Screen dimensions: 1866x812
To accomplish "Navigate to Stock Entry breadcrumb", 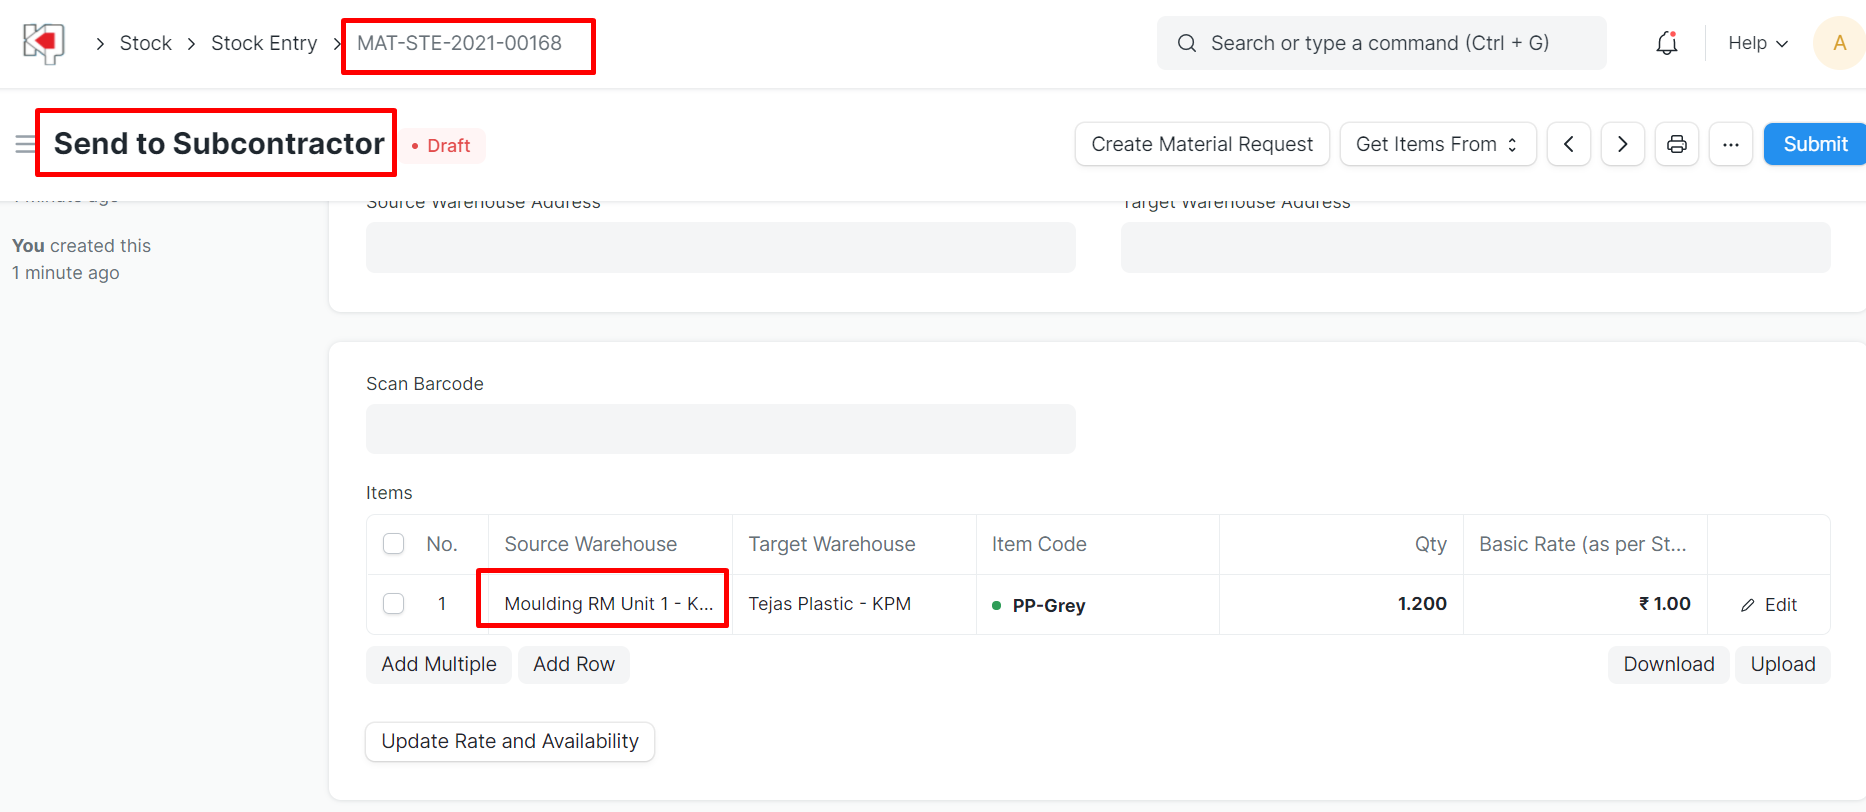I will (264, 43).
